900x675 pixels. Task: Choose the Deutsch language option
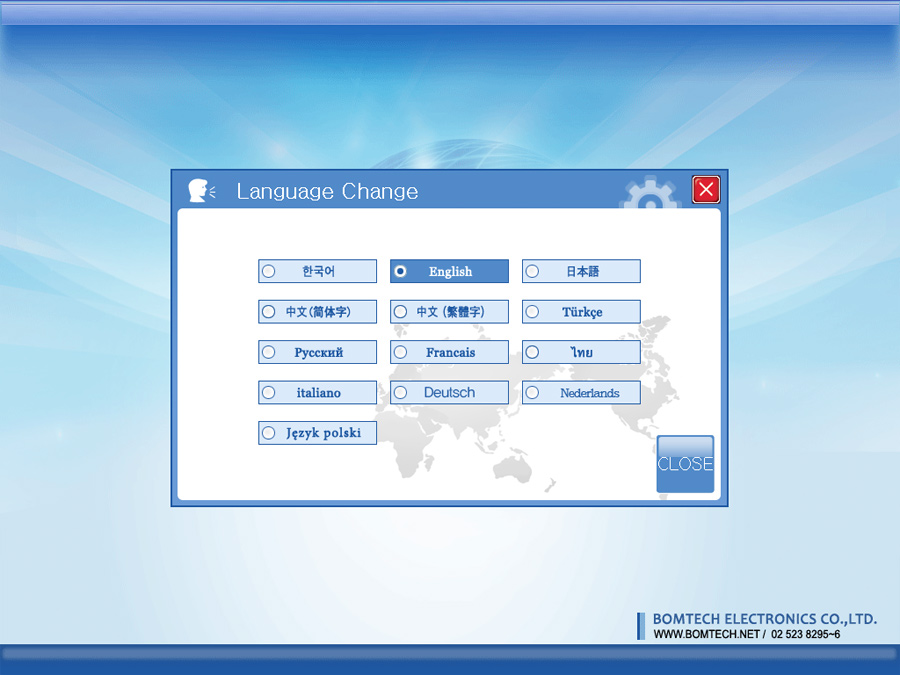point(449,393)
